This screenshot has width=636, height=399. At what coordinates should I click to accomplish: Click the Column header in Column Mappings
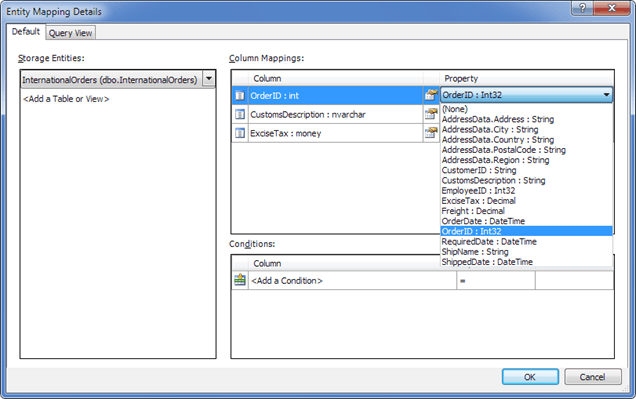coord(336,78)
